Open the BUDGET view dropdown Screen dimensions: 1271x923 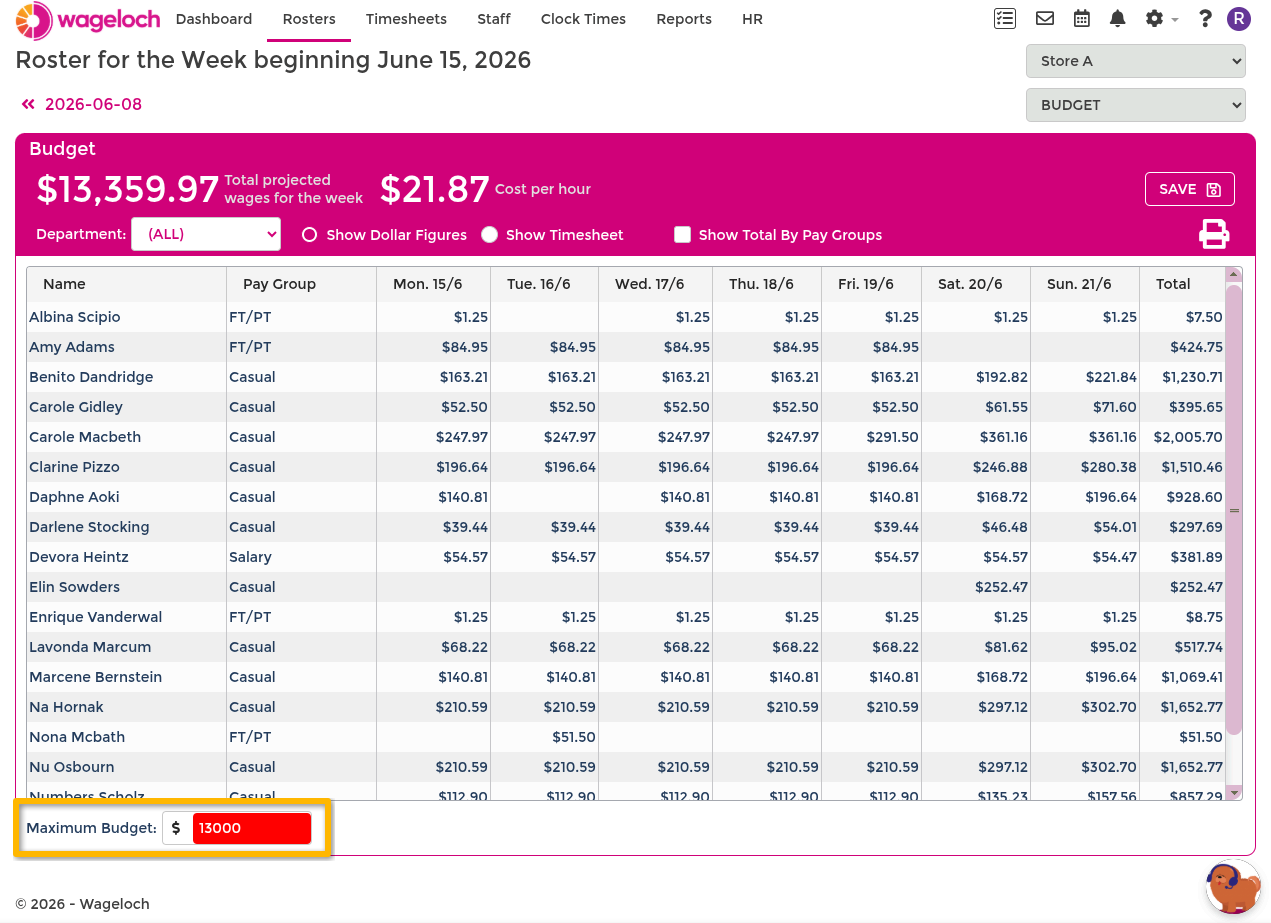(1135, 105)
